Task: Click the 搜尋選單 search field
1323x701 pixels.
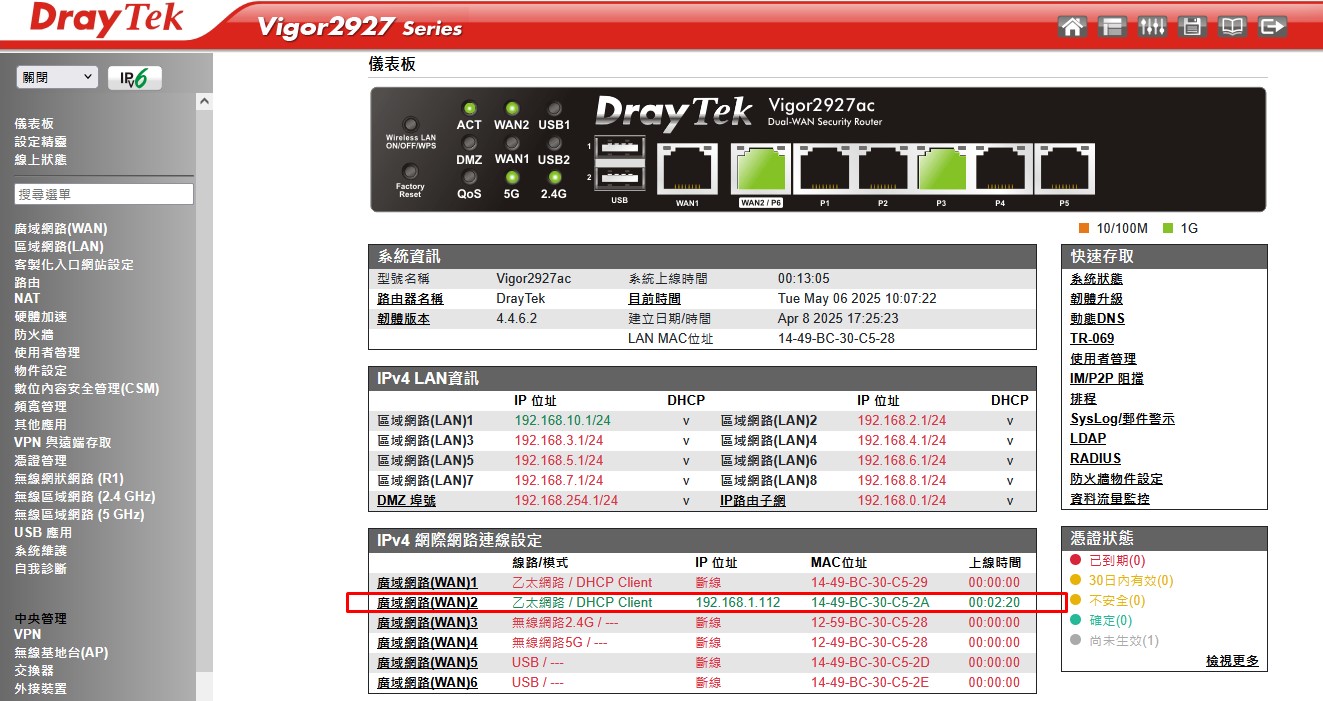Action: 104,194
